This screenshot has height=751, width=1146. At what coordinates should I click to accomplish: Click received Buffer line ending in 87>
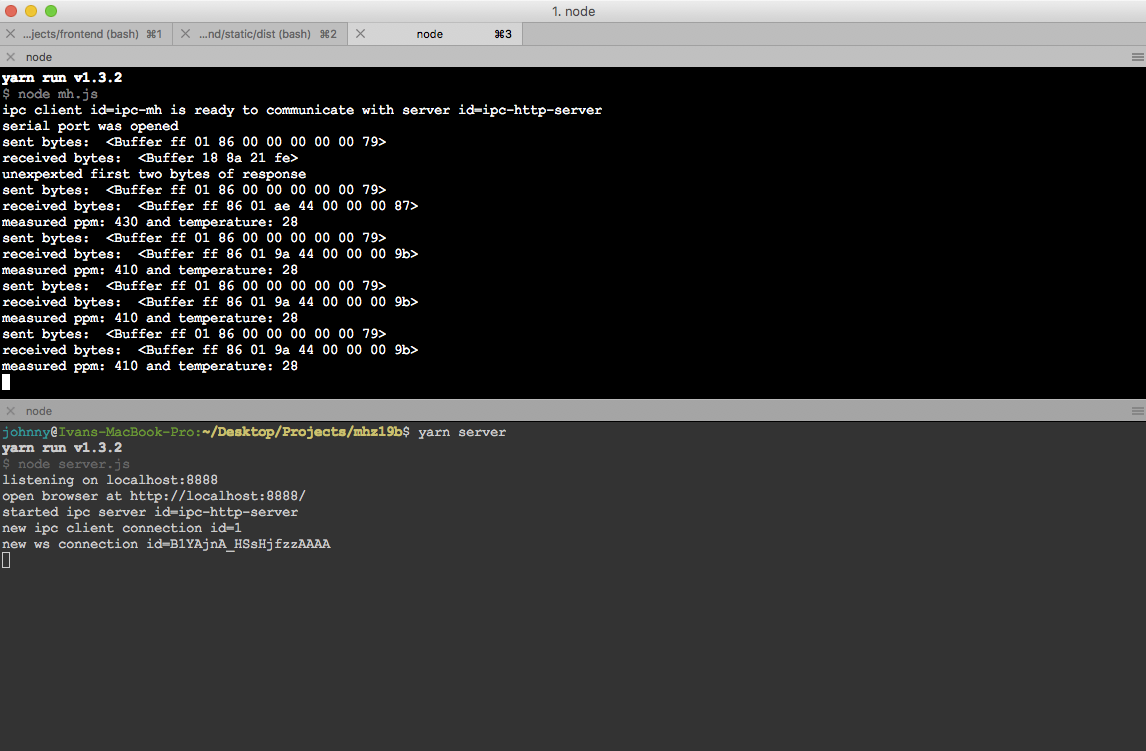coord(210,206)
